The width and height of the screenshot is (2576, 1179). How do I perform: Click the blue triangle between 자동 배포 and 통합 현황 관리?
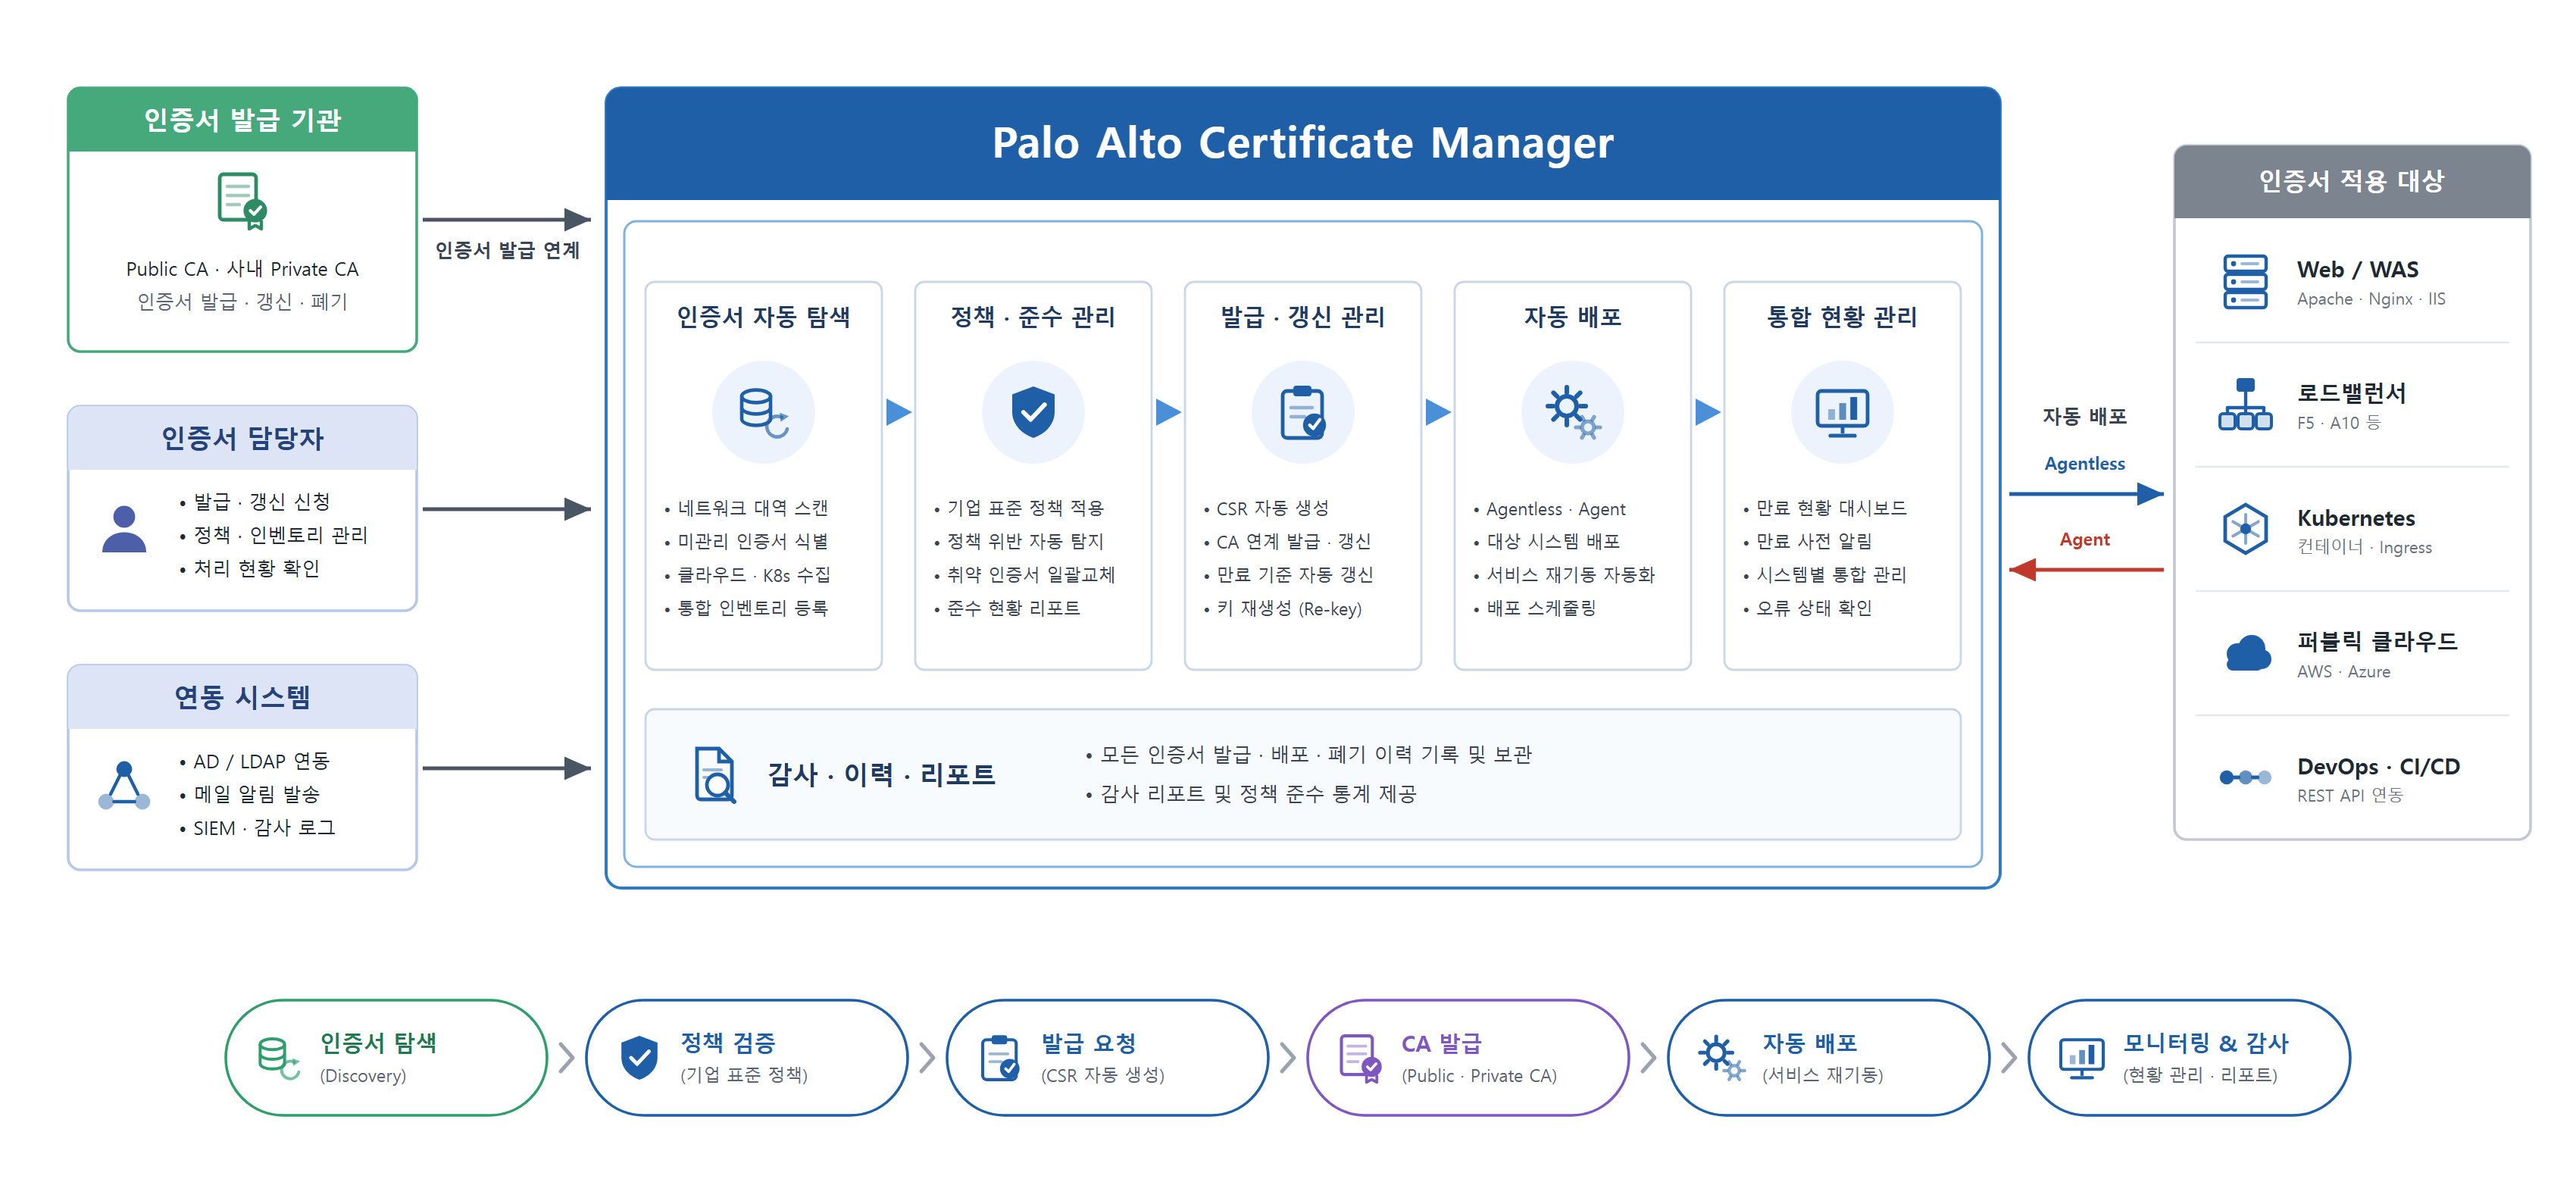click(x=1708, y=412)
